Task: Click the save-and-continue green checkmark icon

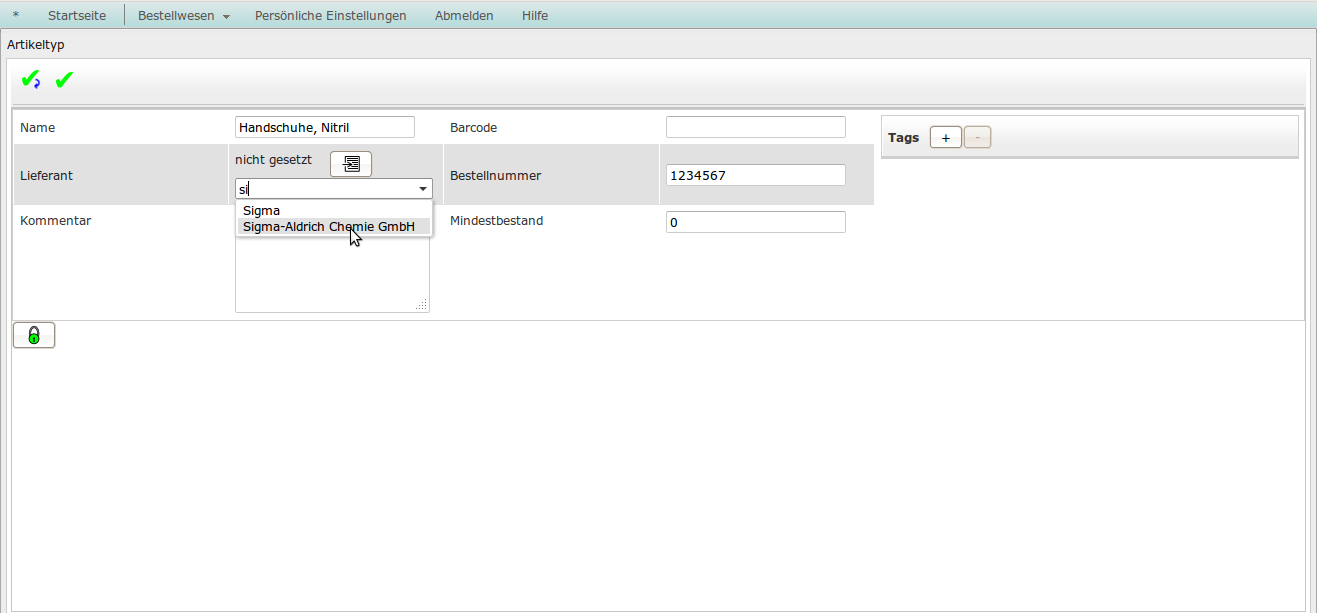Action: coord(31,80)
